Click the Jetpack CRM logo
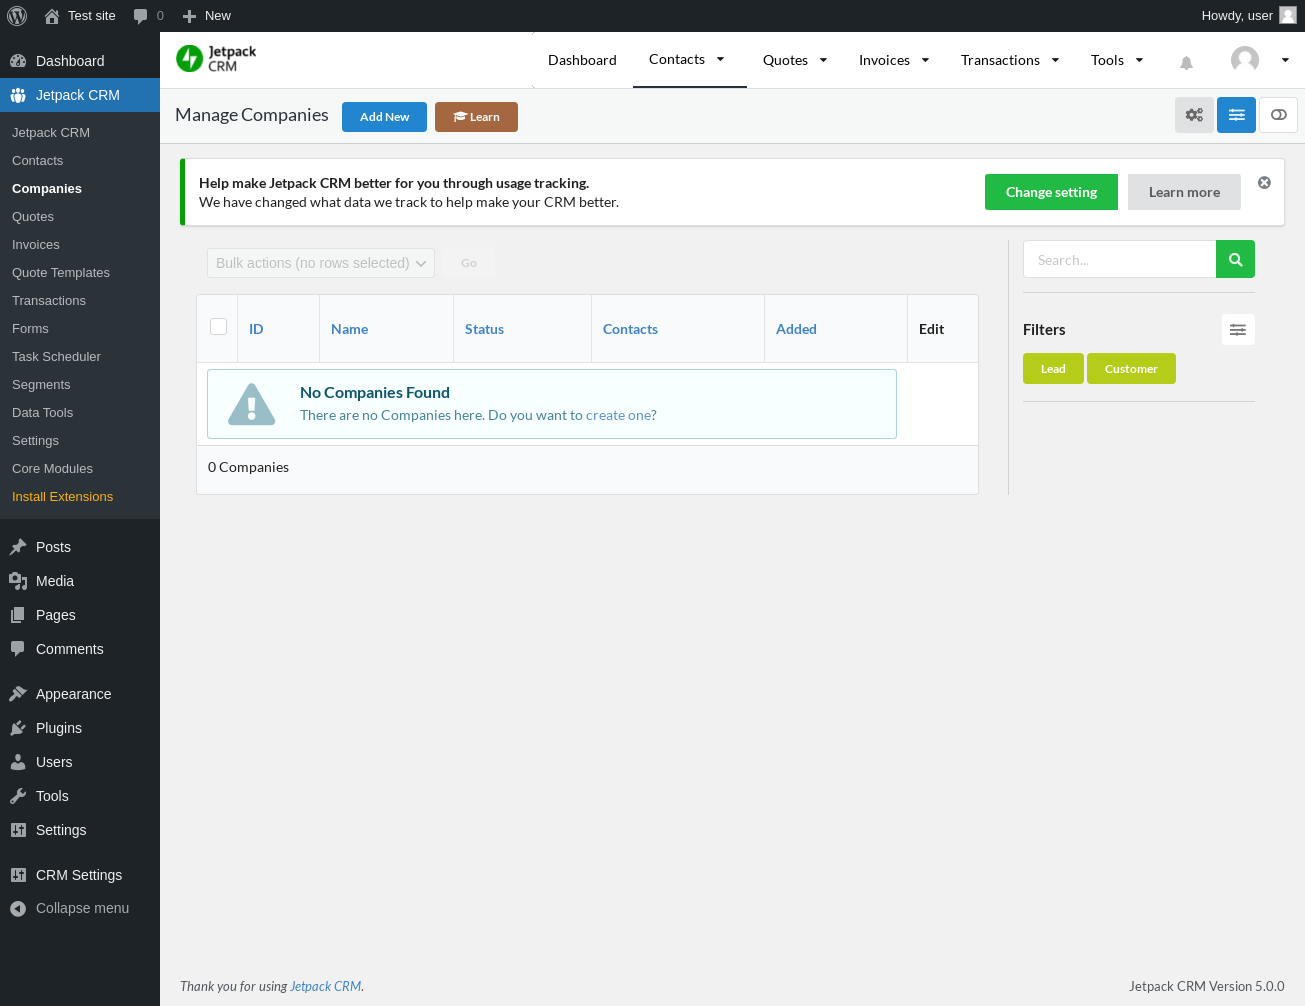1305x1006 pixels. click(x=216, y=59)
